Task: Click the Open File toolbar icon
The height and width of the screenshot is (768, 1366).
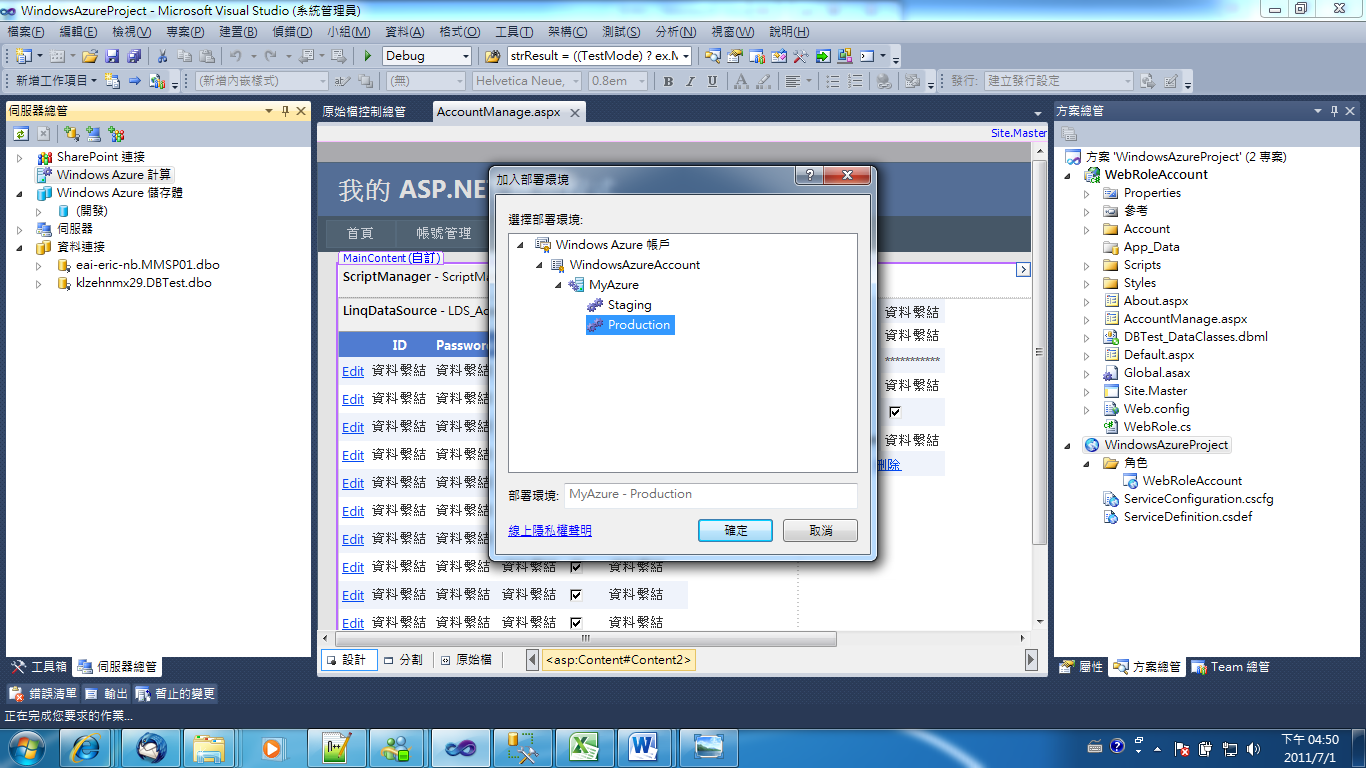Action: pos(90,56)
